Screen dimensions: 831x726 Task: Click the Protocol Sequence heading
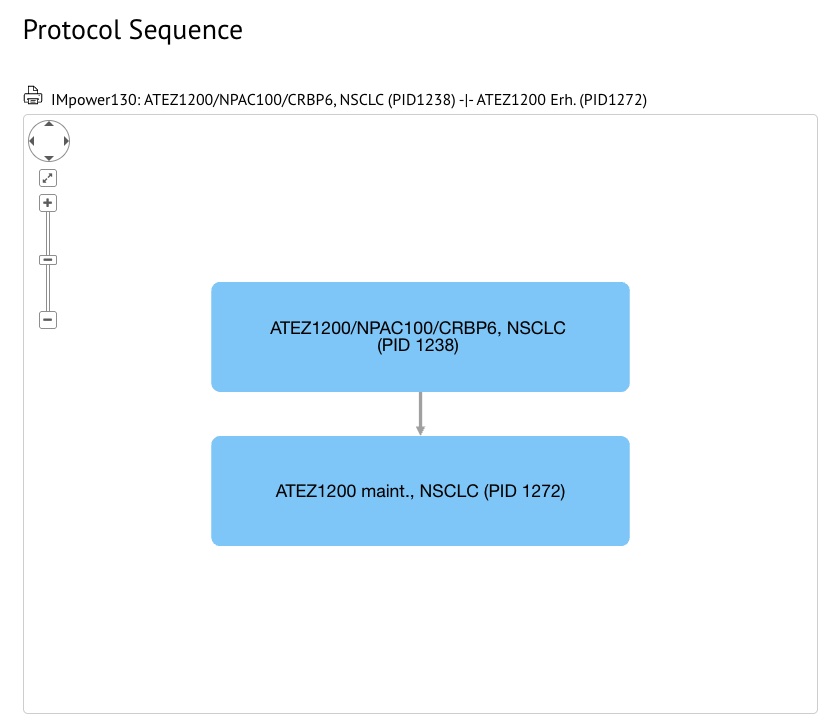[x=133, y=30]
